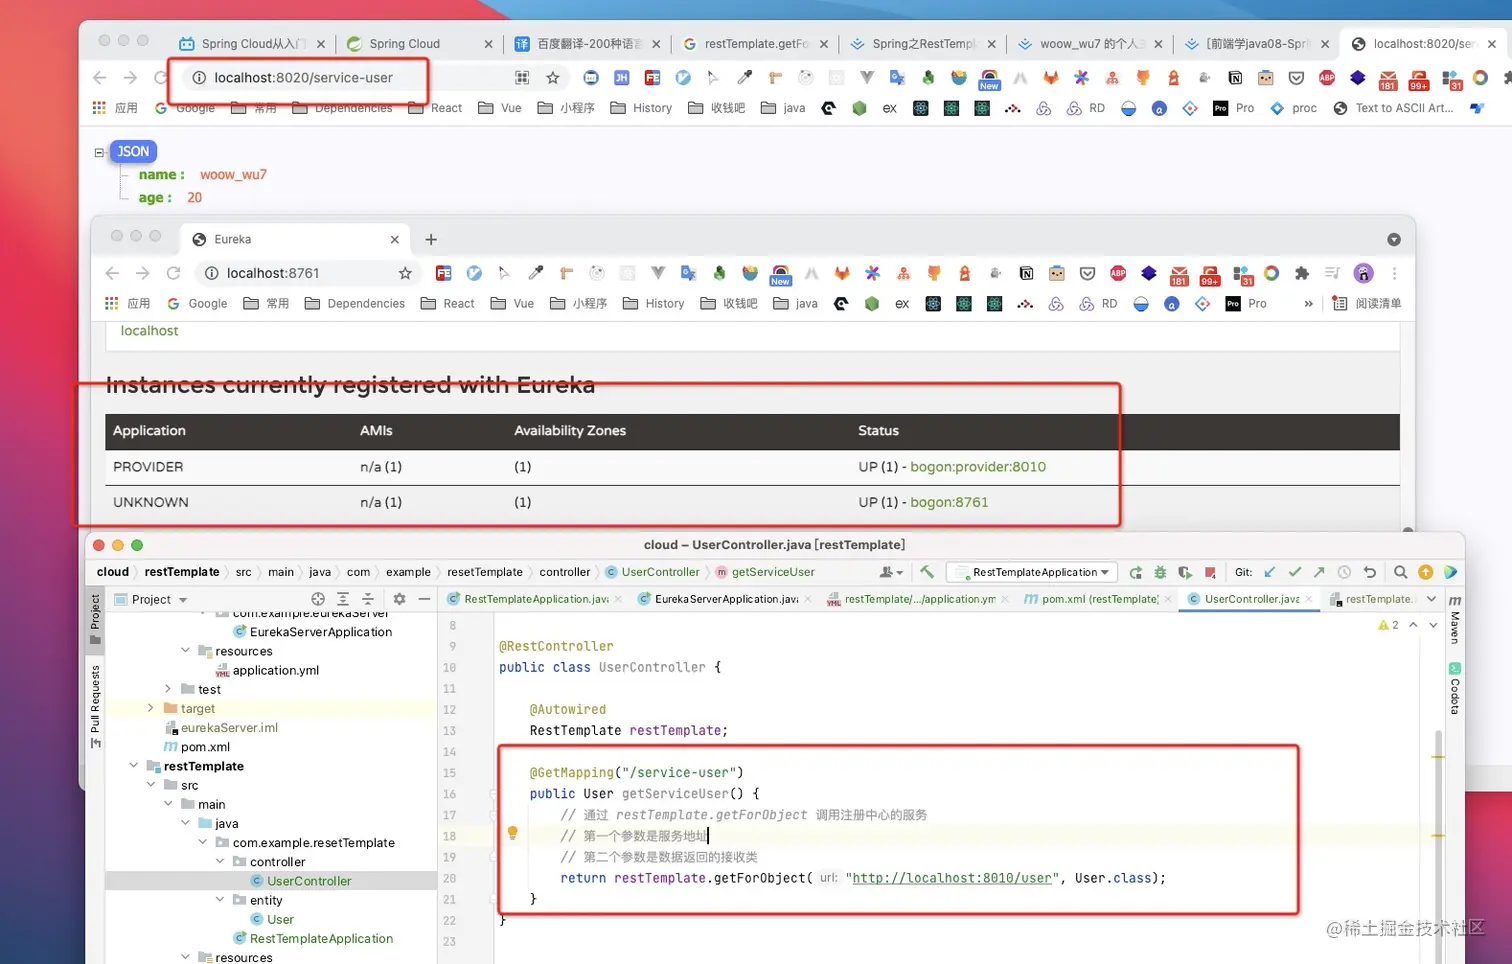Collapse the restTemplate module node
Screen dimensions: 1512x964
point(133,766)
